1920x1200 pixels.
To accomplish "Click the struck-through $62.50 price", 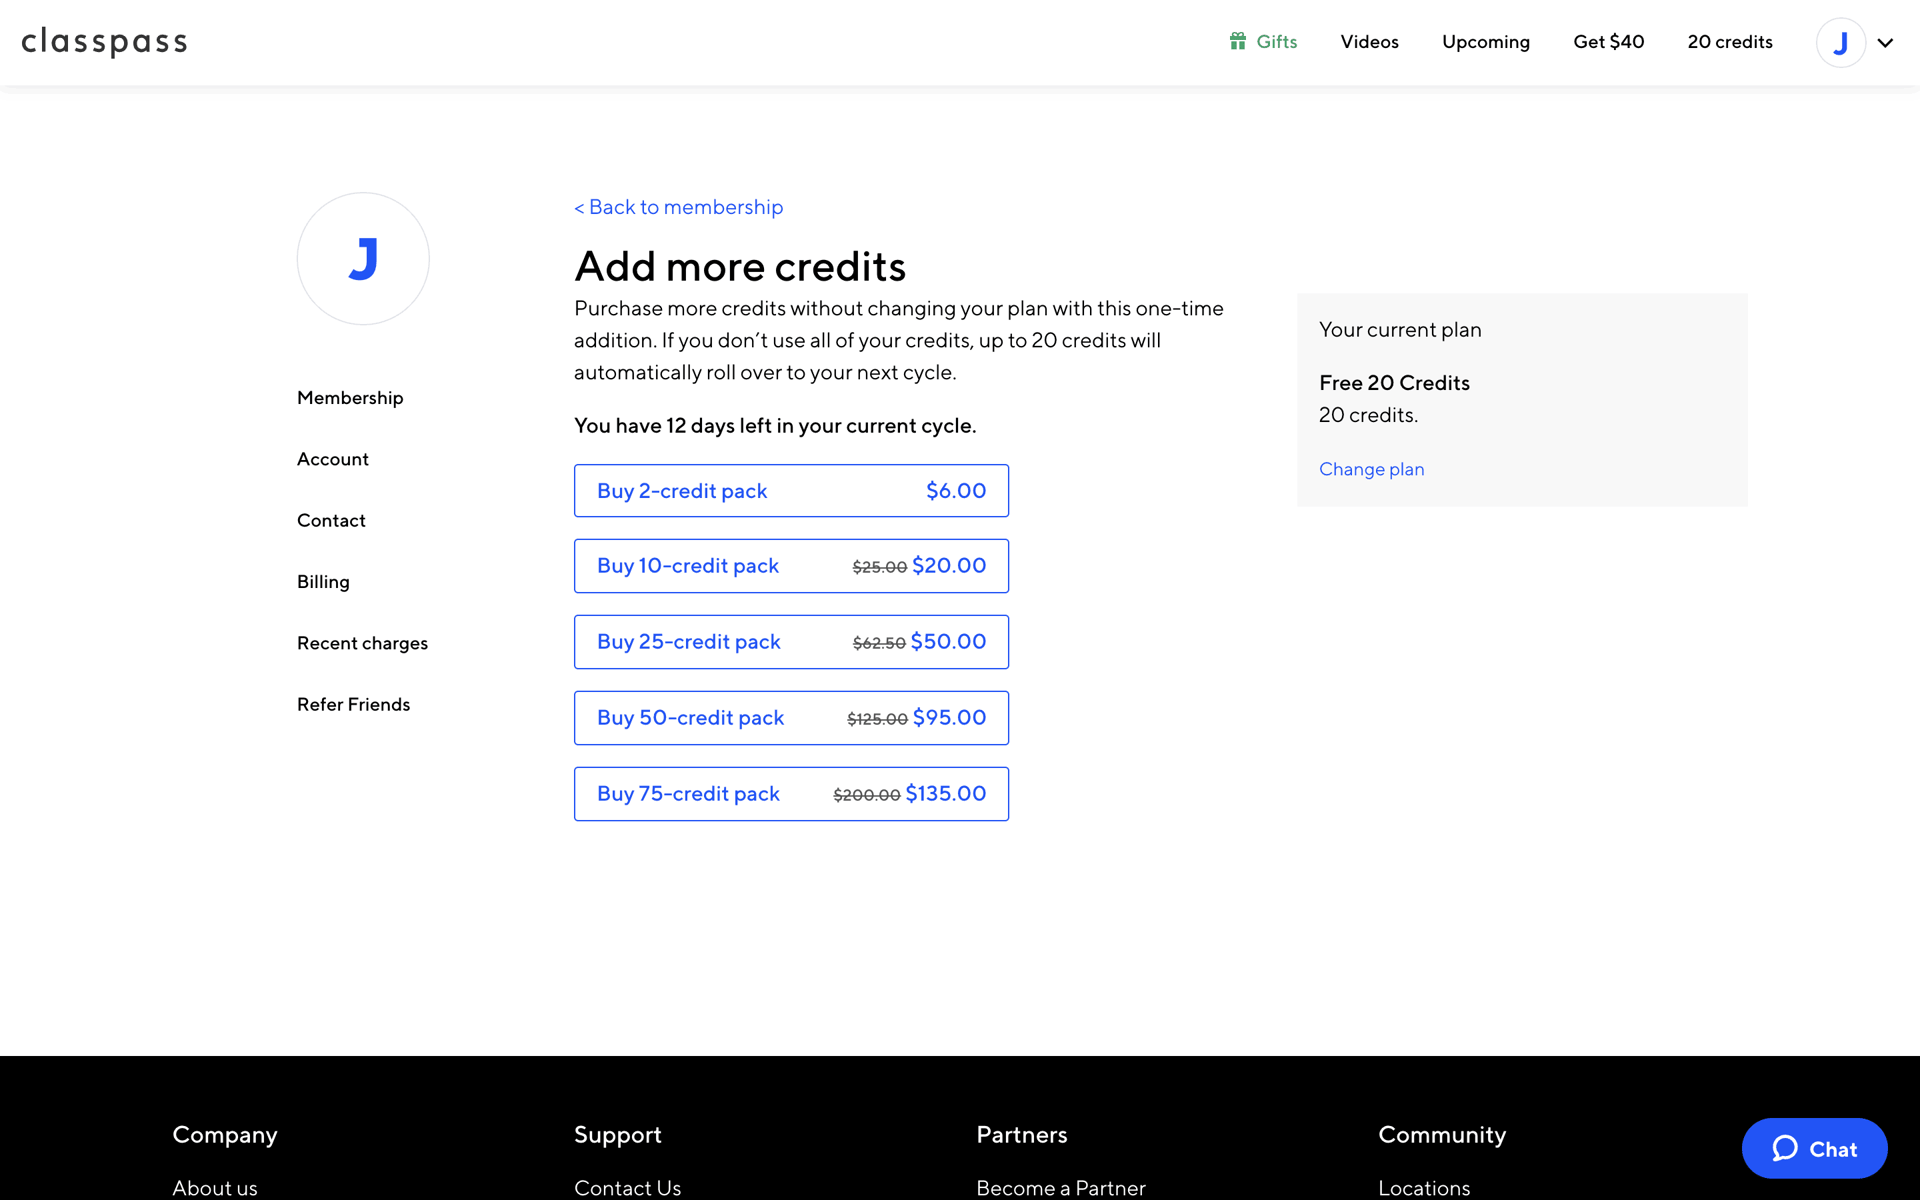I will (x=879, y=643).
